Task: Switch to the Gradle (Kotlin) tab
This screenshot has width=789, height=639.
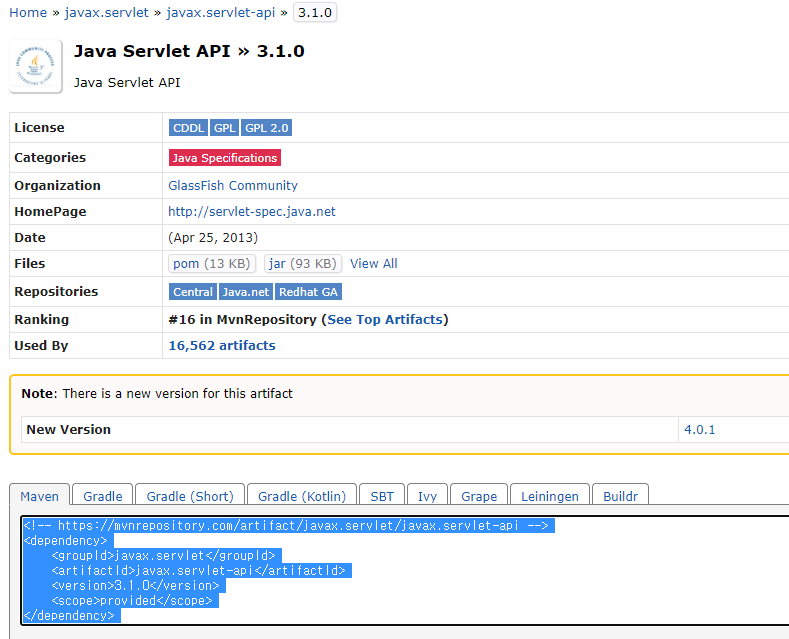Action: [x=302, y=496]
